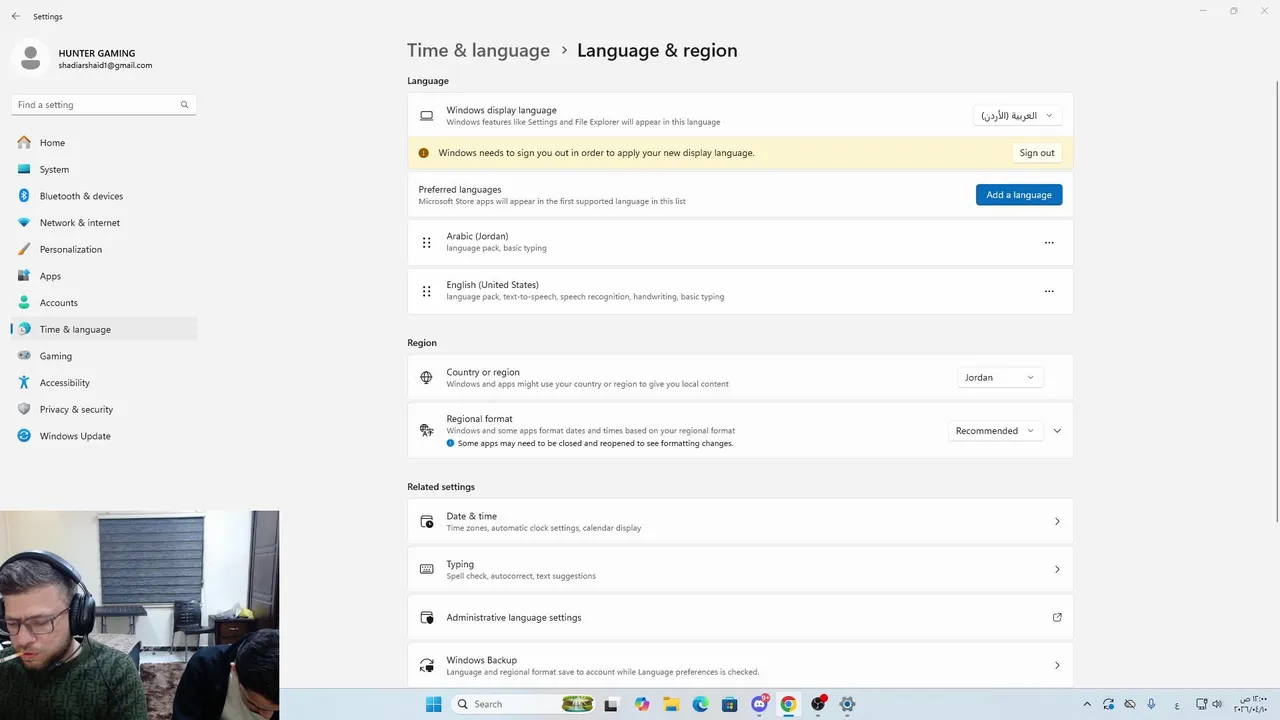Screen dimensions: 1280x720
Task: Click the Windows Backup icon
Action: point(426,665)
